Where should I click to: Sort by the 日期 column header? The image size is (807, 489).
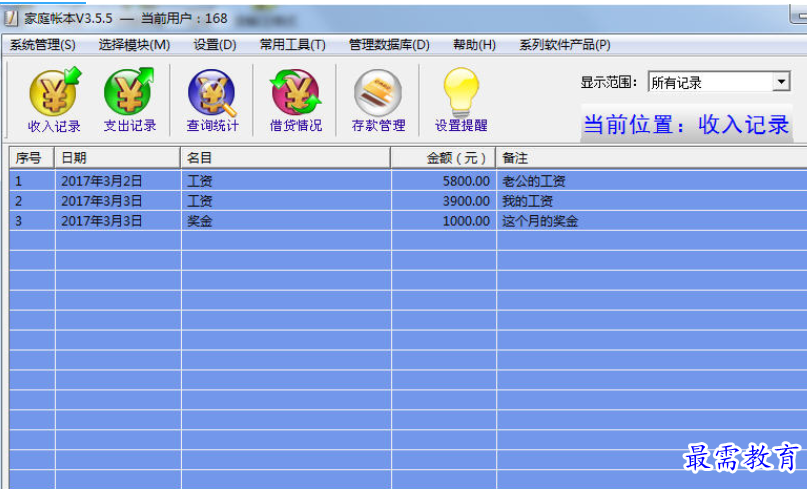pyautogui.click(x=118, y=158)
